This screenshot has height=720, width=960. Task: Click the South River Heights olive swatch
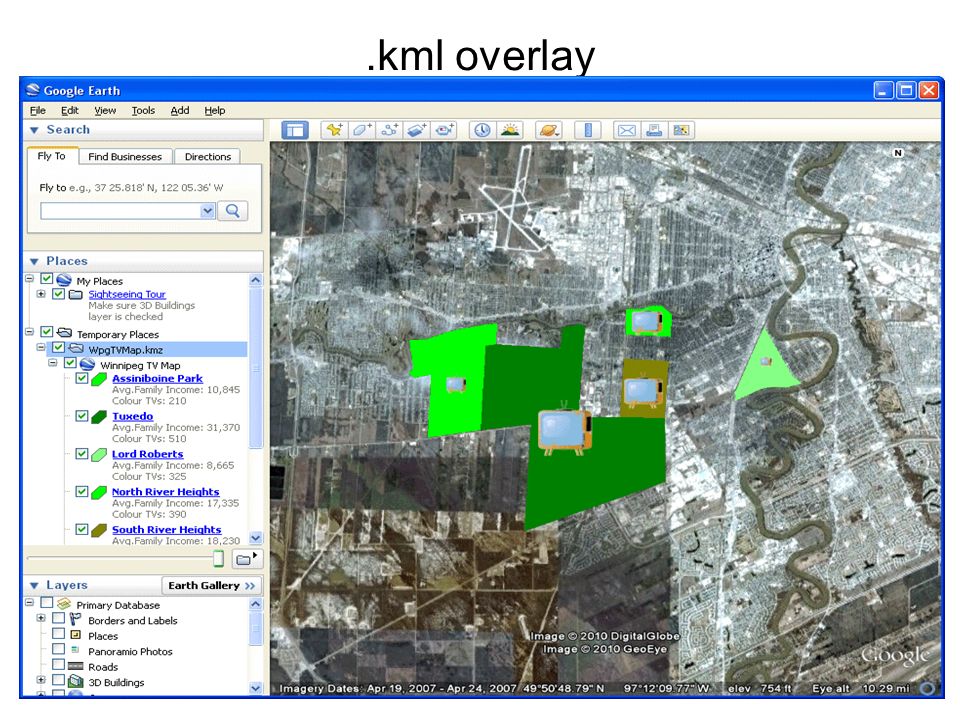click(99, 530)
